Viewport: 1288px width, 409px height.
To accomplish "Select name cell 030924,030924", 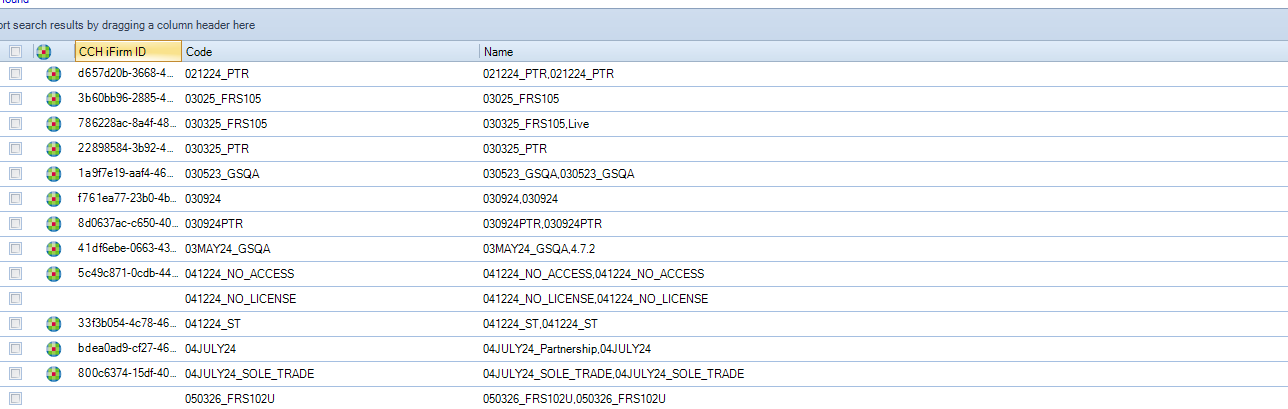I will pos(883,199).
